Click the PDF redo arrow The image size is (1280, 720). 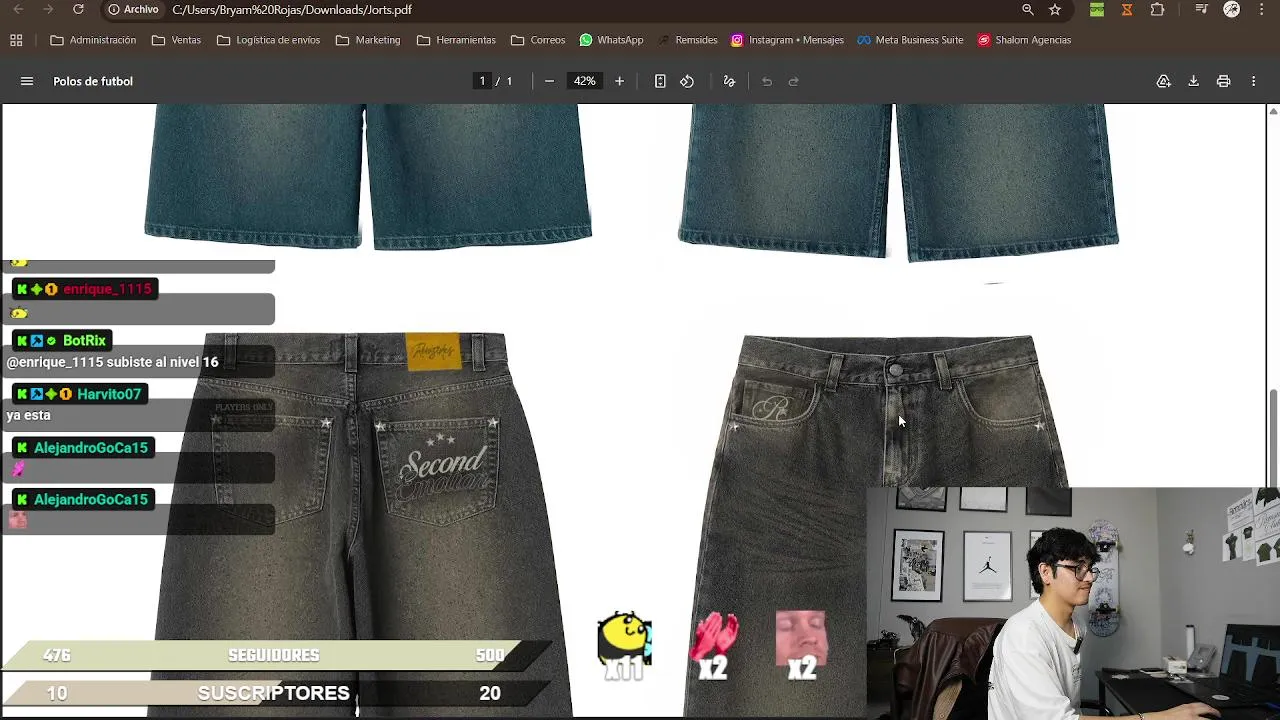click(794, 81)
